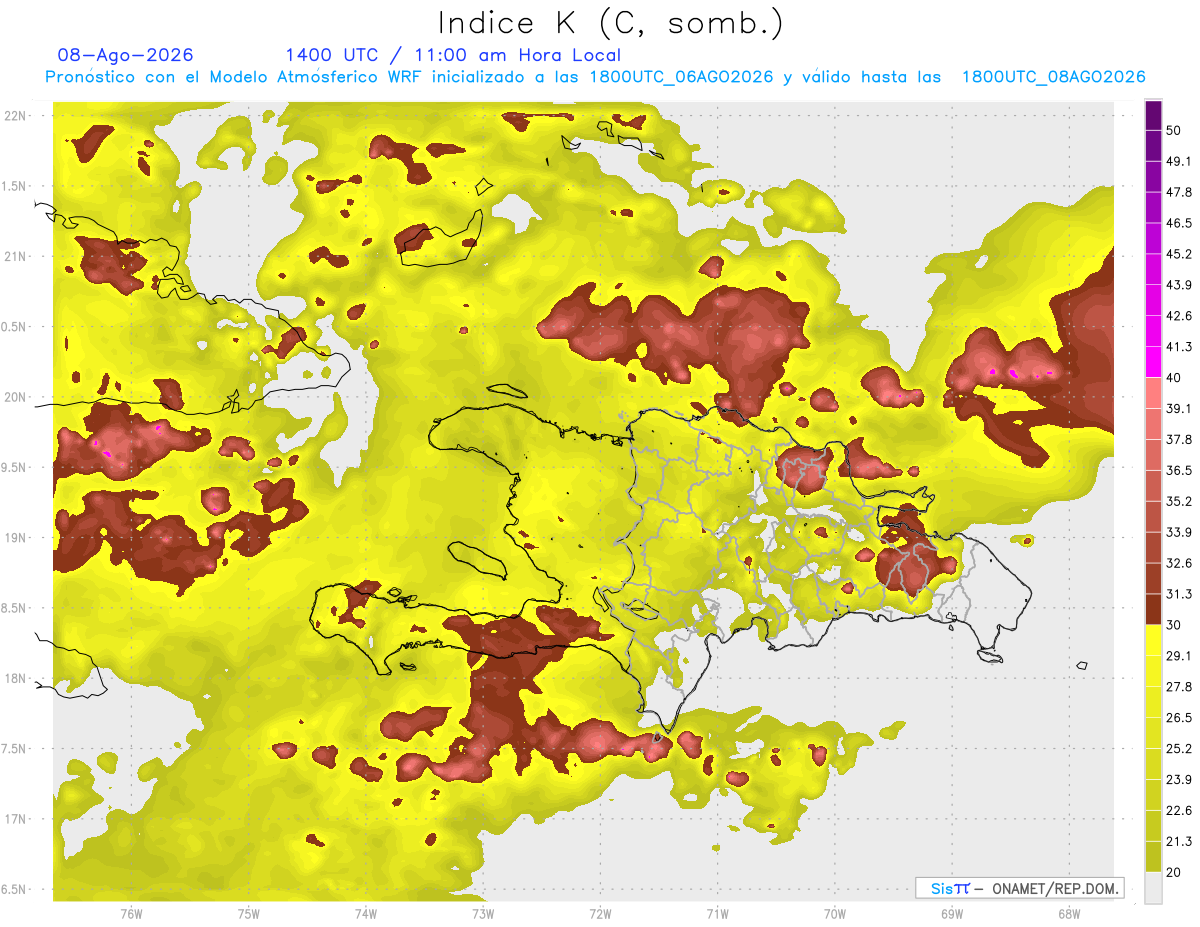The width and height of the screenshot is (1200, 927).
Task: Click the gray swatch below 20 on scale
Action: coord(1153,888)
